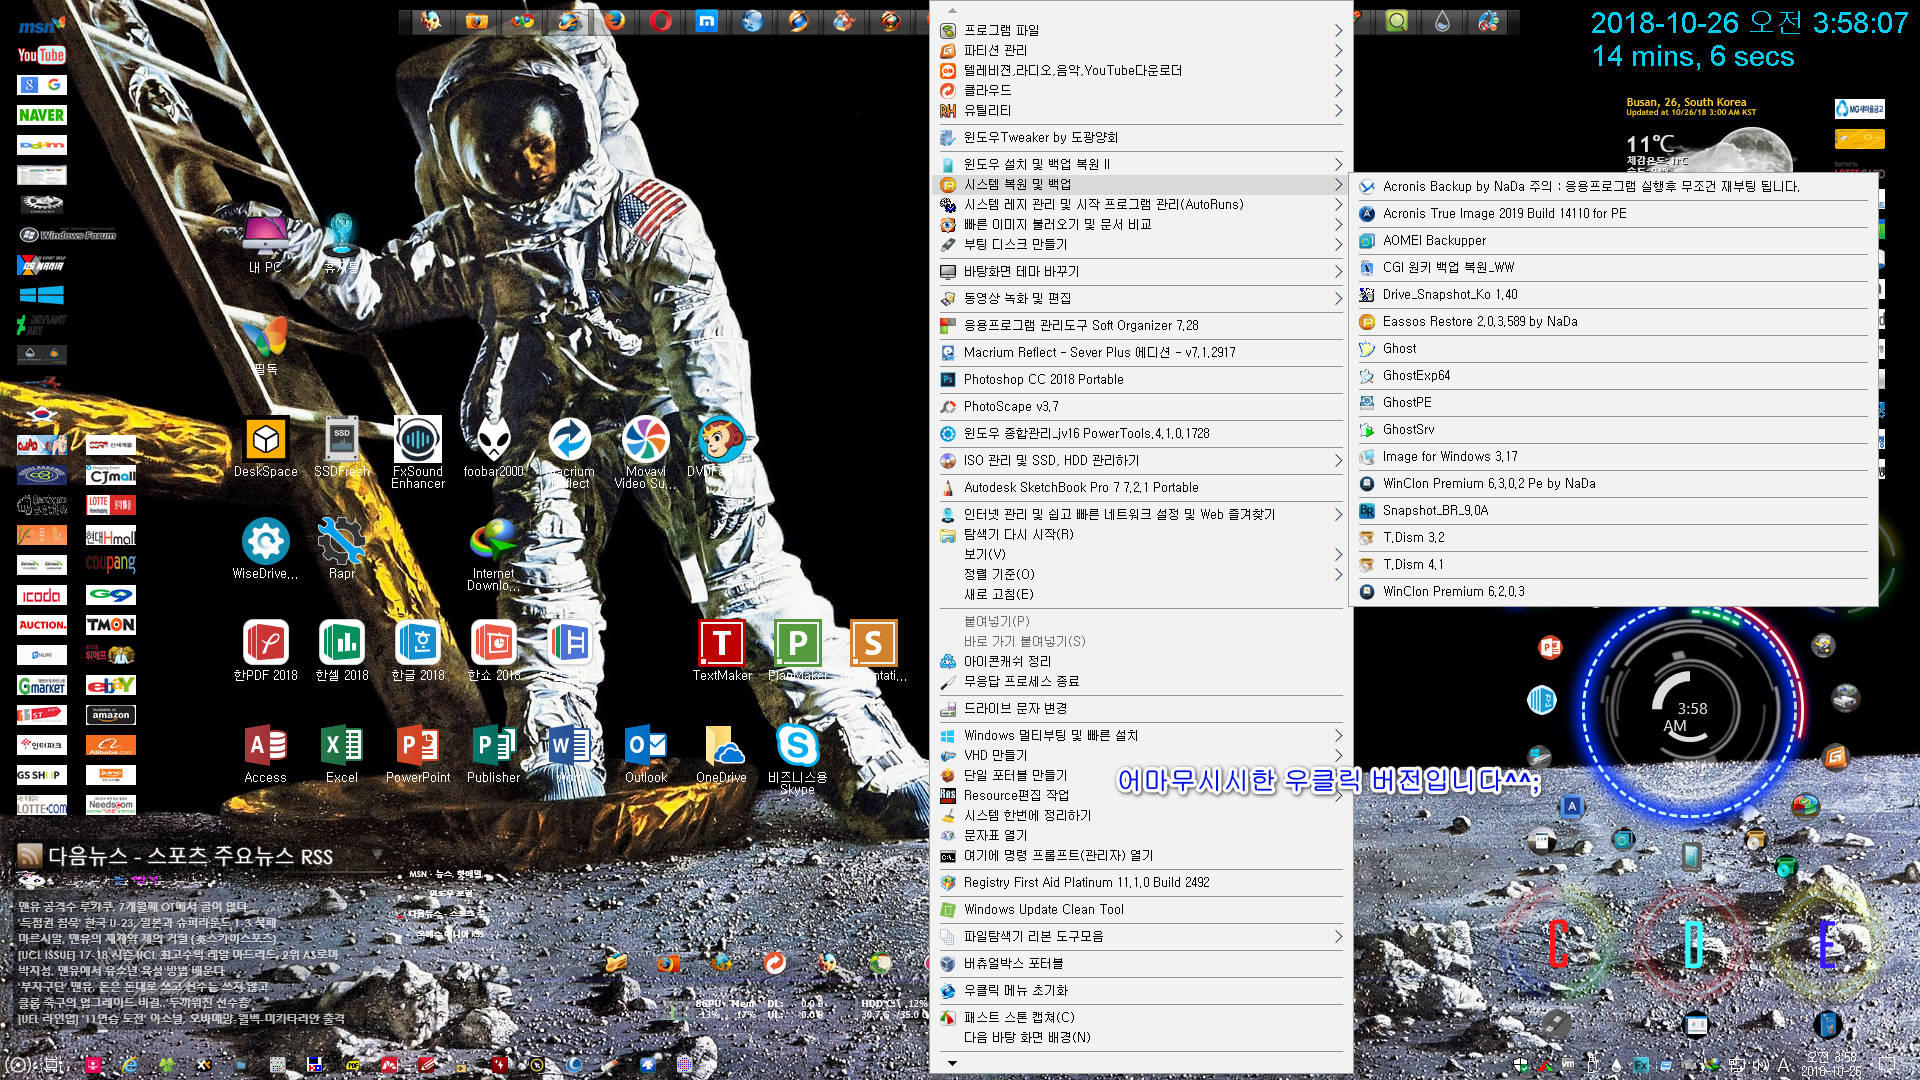Open foobar2000 desktop icon
Image resolution: width=1920 pixels, height=1080 pixels.
[x=494, y=447]
